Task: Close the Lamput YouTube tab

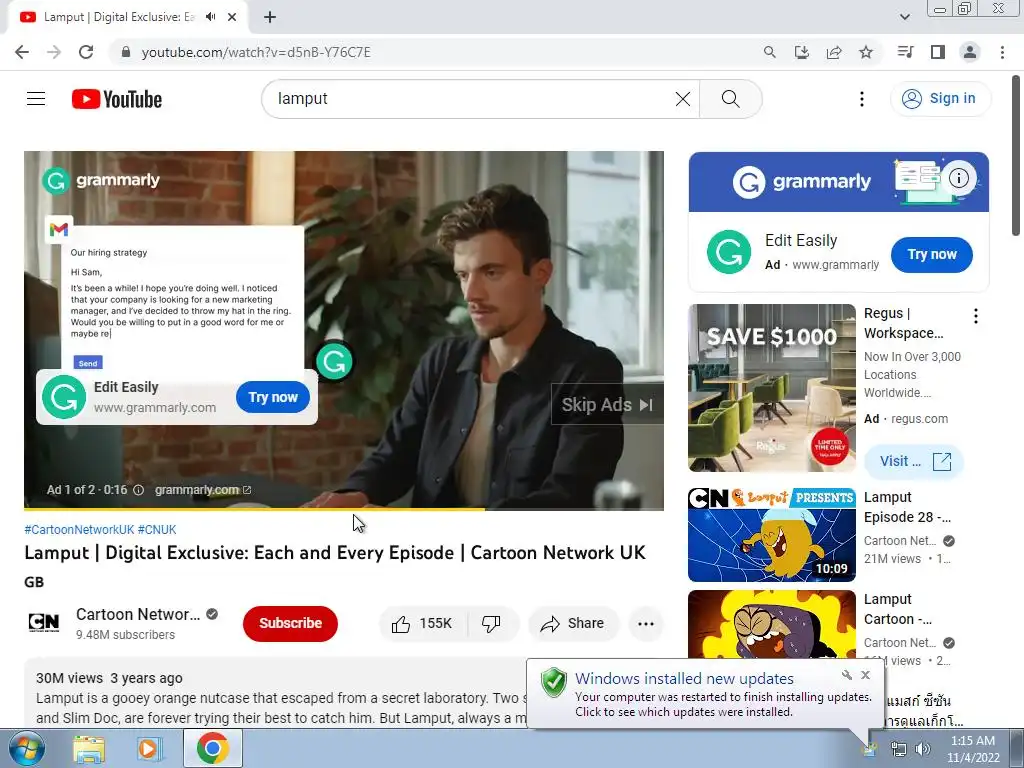Action: [232, 17]
